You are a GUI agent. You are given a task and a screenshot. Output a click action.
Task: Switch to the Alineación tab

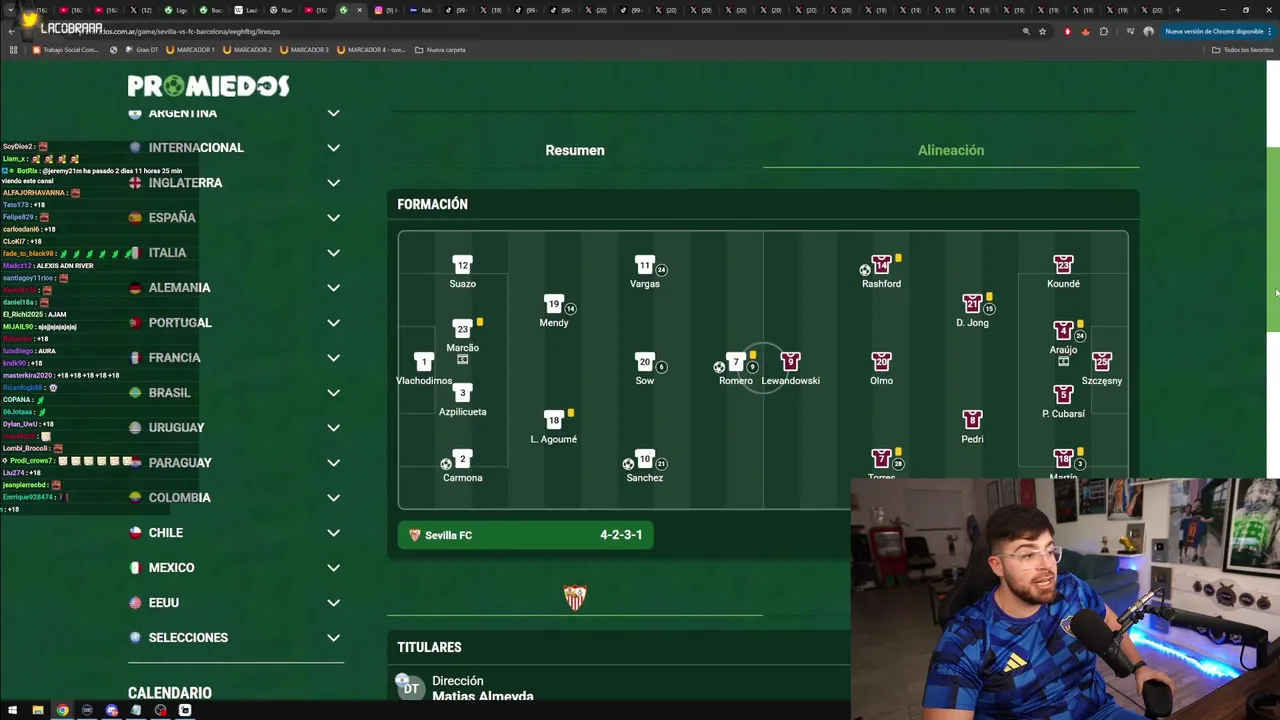tap(951, 150)
